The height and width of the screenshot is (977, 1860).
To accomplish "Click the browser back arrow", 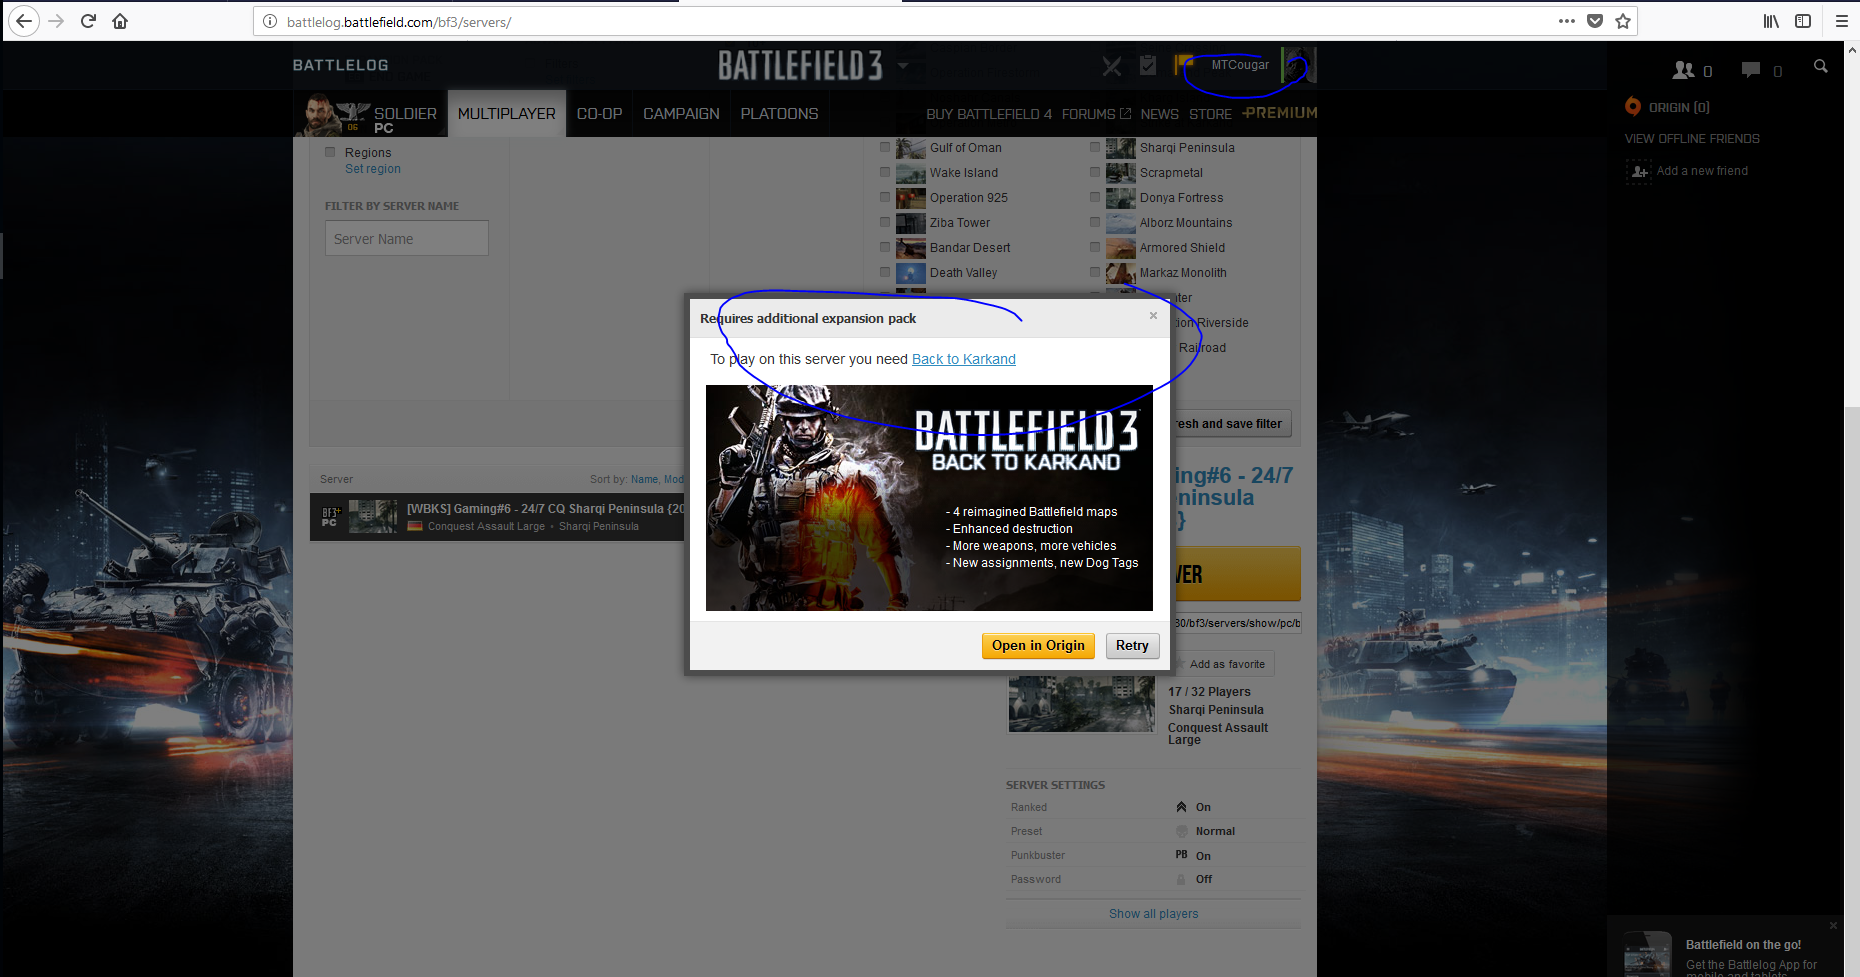I will pos(24,21).
